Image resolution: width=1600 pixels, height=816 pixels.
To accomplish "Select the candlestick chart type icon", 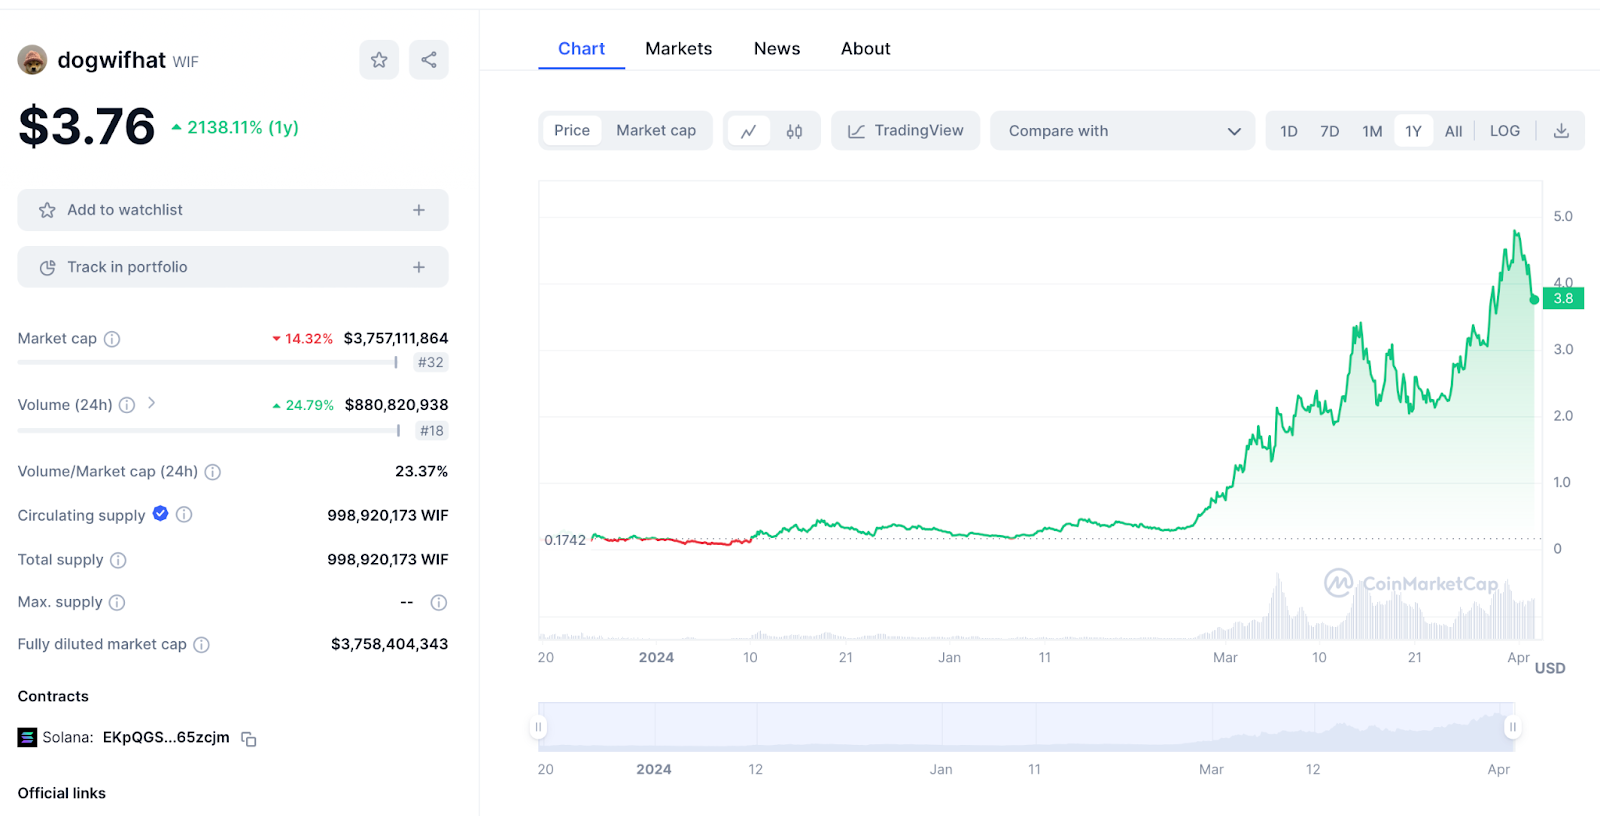I will tap(794, 131).
